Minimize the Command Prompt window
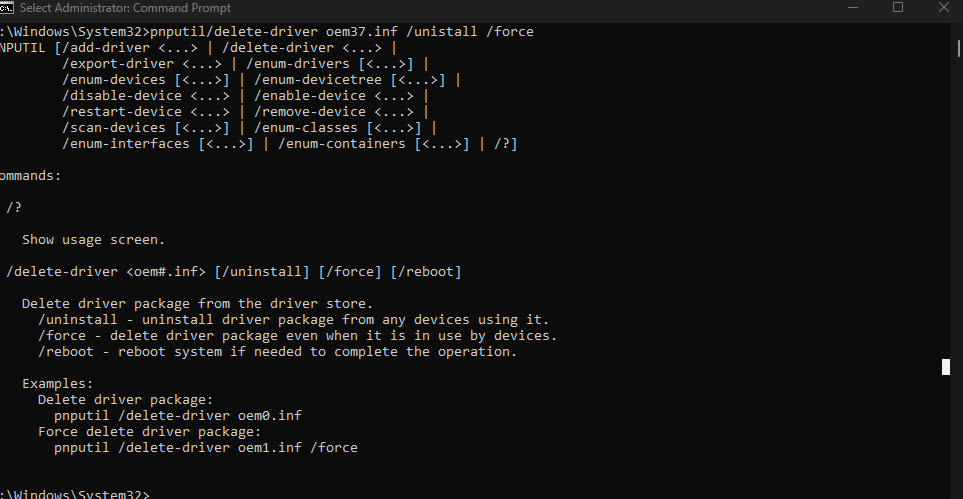This screenshot has width=963, height=499. [x=852, y=7]
